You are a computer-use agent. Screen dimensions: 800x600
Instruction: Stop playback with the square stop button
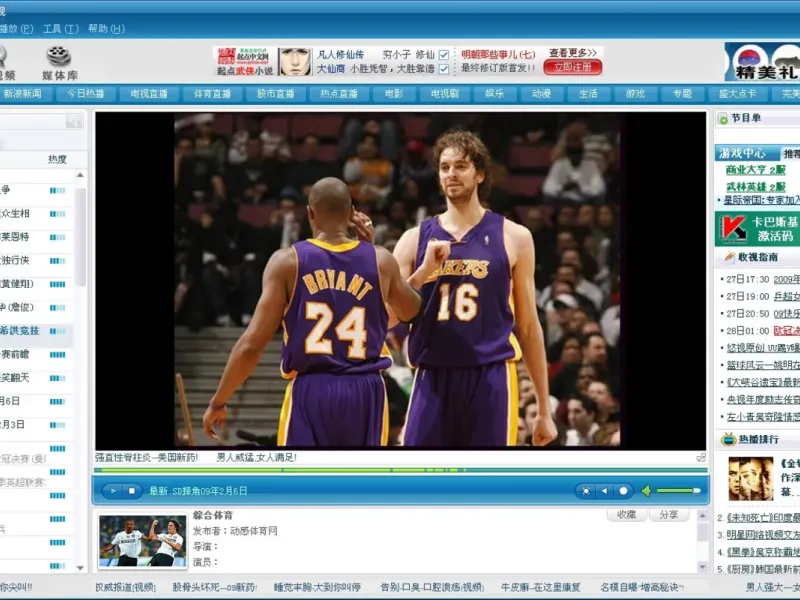pyautogui.click(x=132, y=491)
